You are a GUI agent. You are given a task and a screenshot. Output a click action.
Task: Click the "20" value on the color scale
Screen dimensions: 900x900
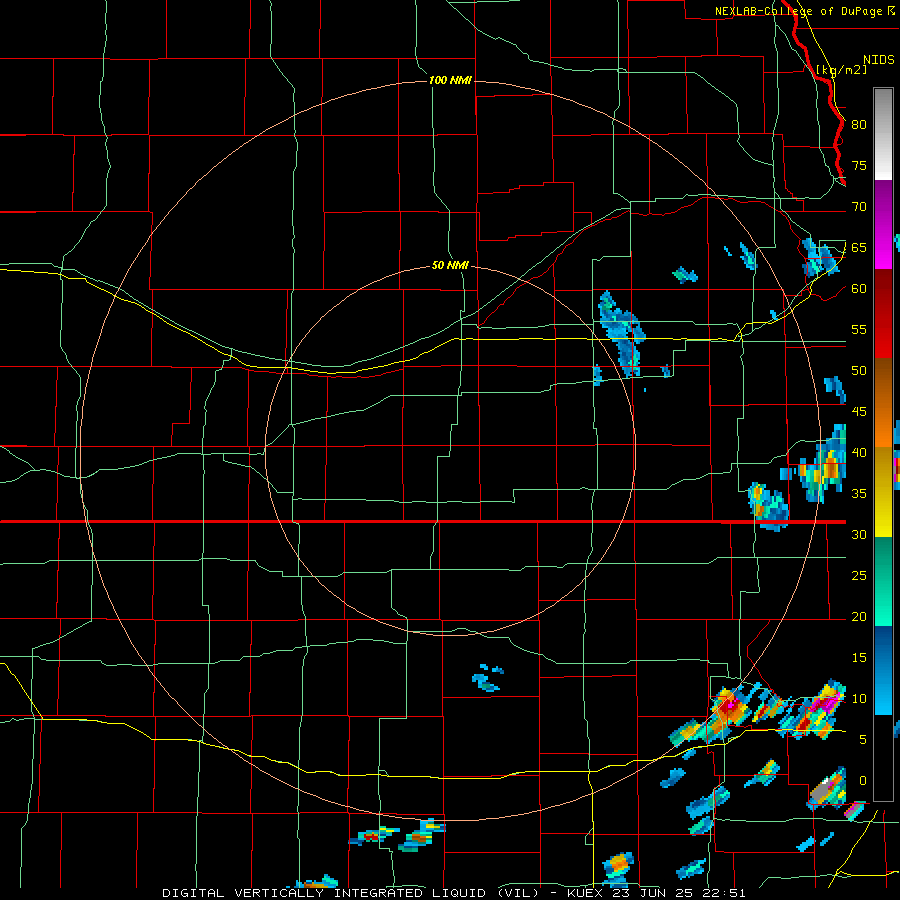click(859, 616)
